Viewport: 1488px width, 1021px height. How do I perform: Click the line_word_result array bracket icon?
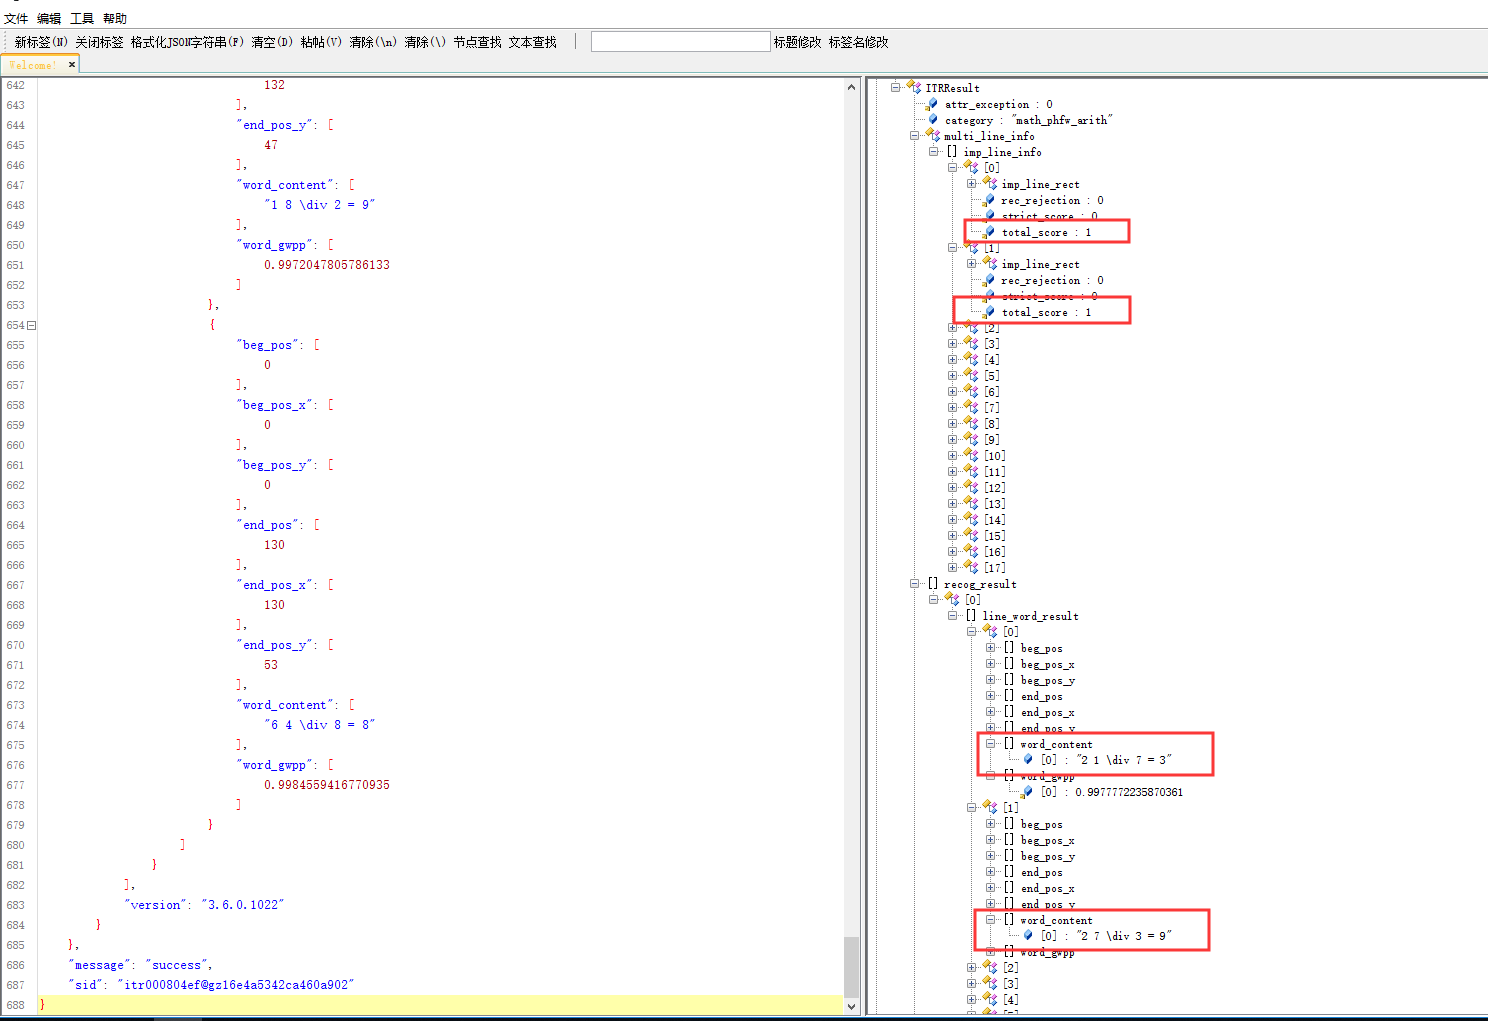tap(971, 616)
